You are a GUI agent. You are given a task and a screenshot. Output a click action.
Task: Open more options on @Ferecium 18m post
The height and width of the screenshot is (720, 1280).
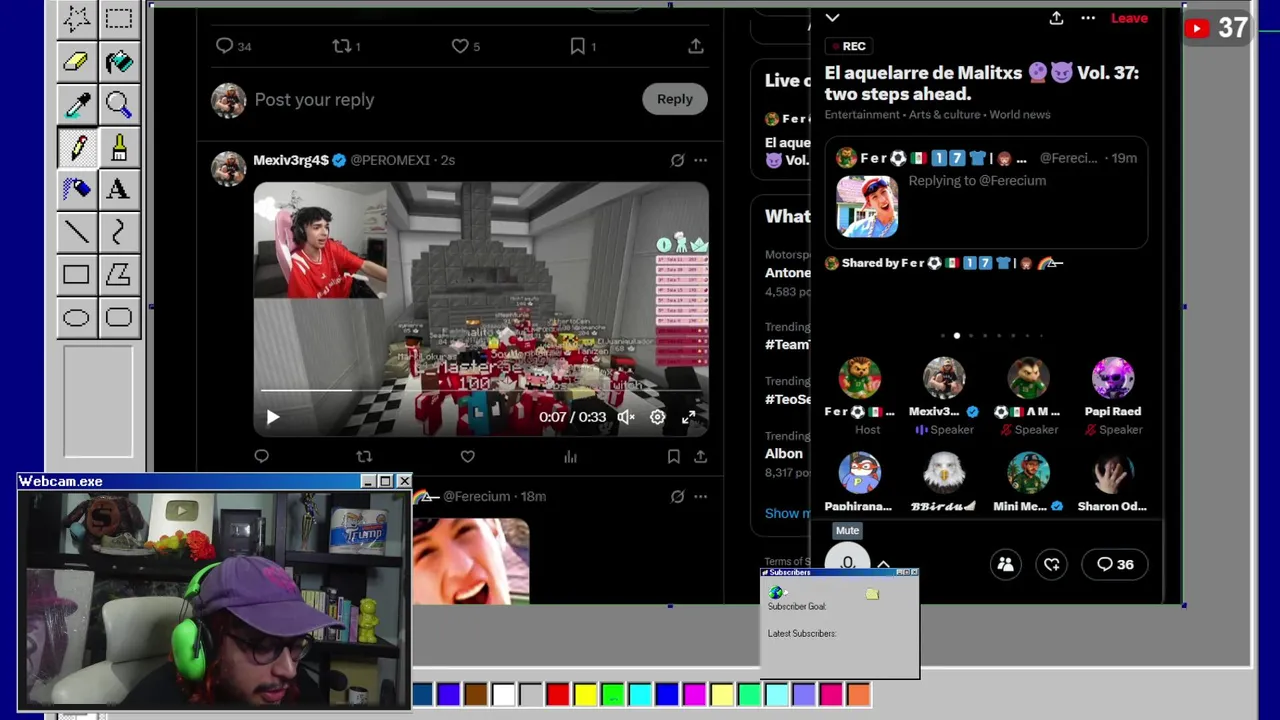pos(701,496)
